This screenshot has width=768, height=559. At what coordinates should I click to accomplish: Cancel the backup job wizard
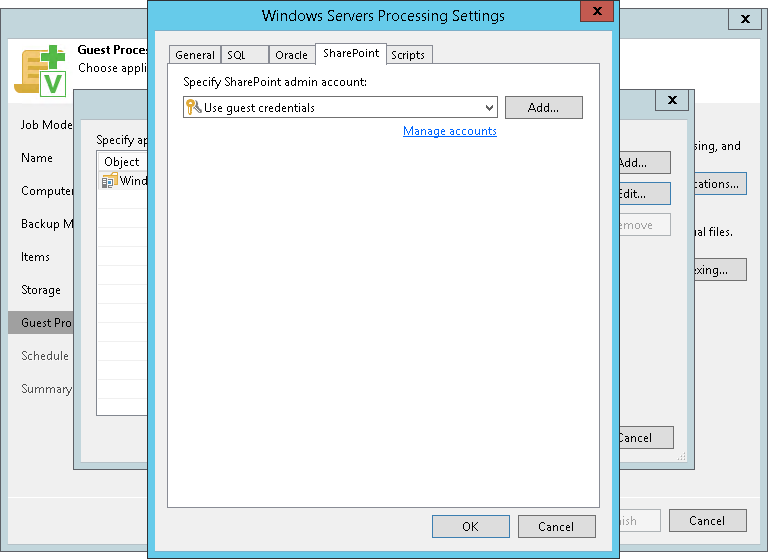tap(708, 520)
